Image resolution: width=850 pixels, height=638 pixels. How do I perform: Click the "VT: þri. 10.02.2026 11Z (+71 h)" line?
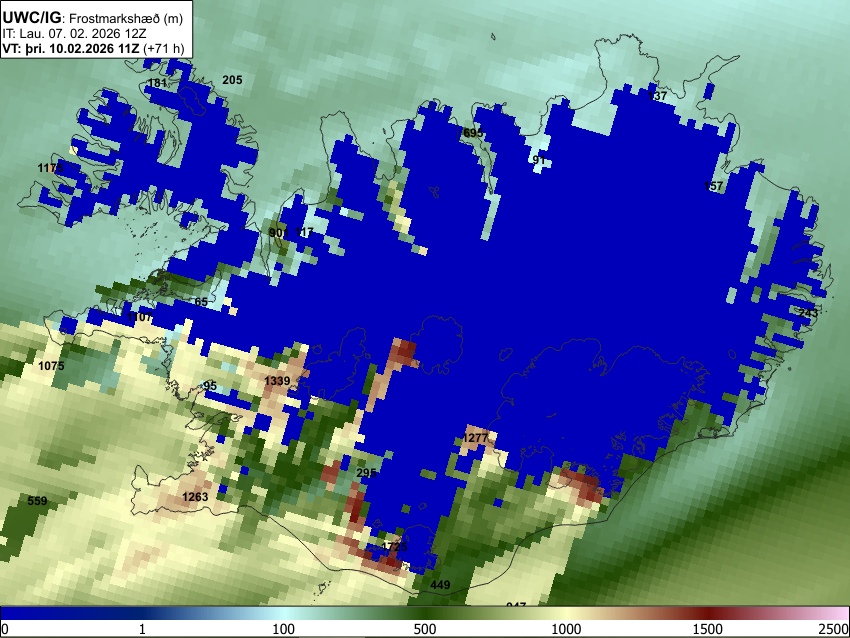tap(93, 48)
